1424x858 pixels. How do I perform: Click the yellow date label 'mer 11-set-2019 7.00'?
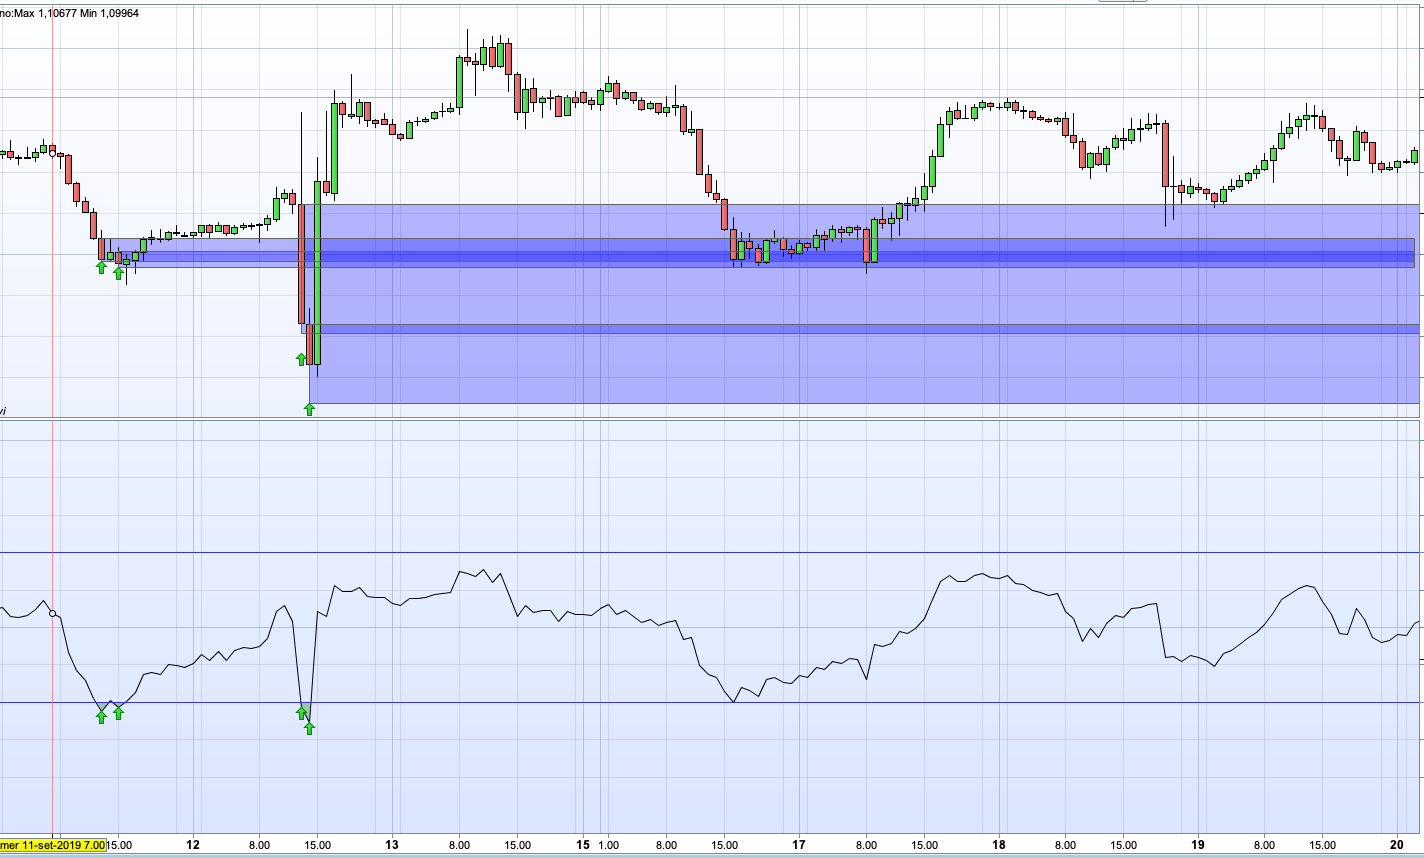coord(53,844)
